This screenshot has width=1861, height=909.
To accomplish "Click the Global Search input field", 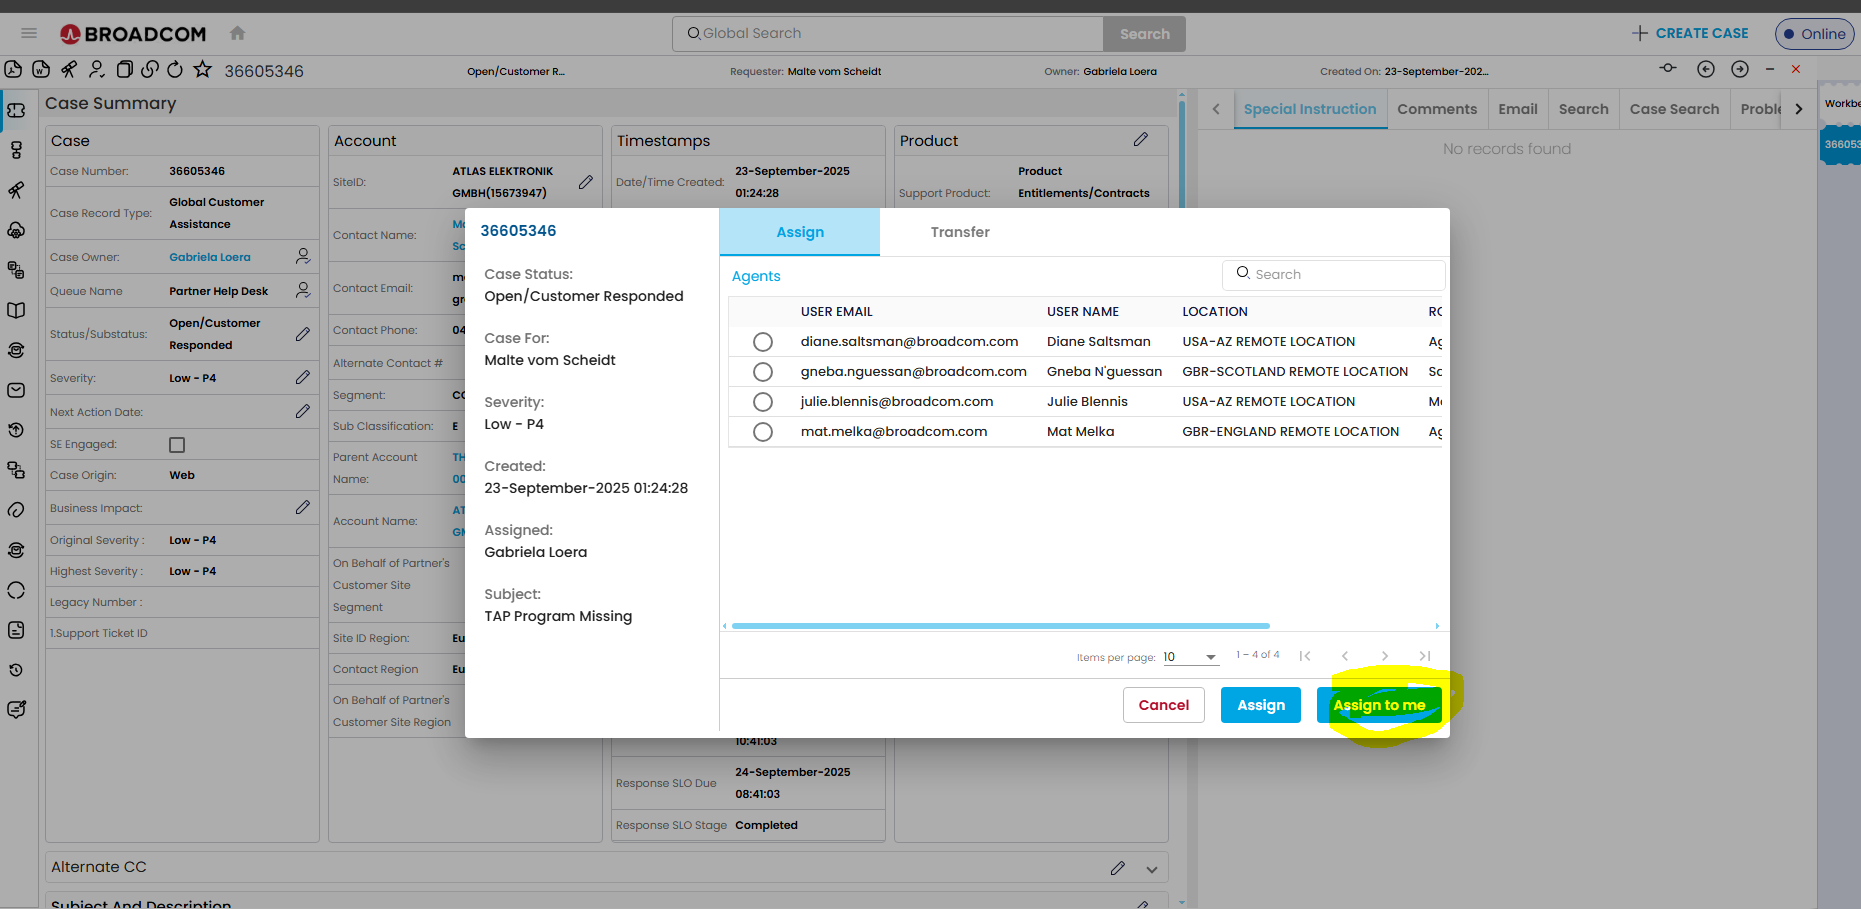I will pyautogui.click(x=888, y=34).
